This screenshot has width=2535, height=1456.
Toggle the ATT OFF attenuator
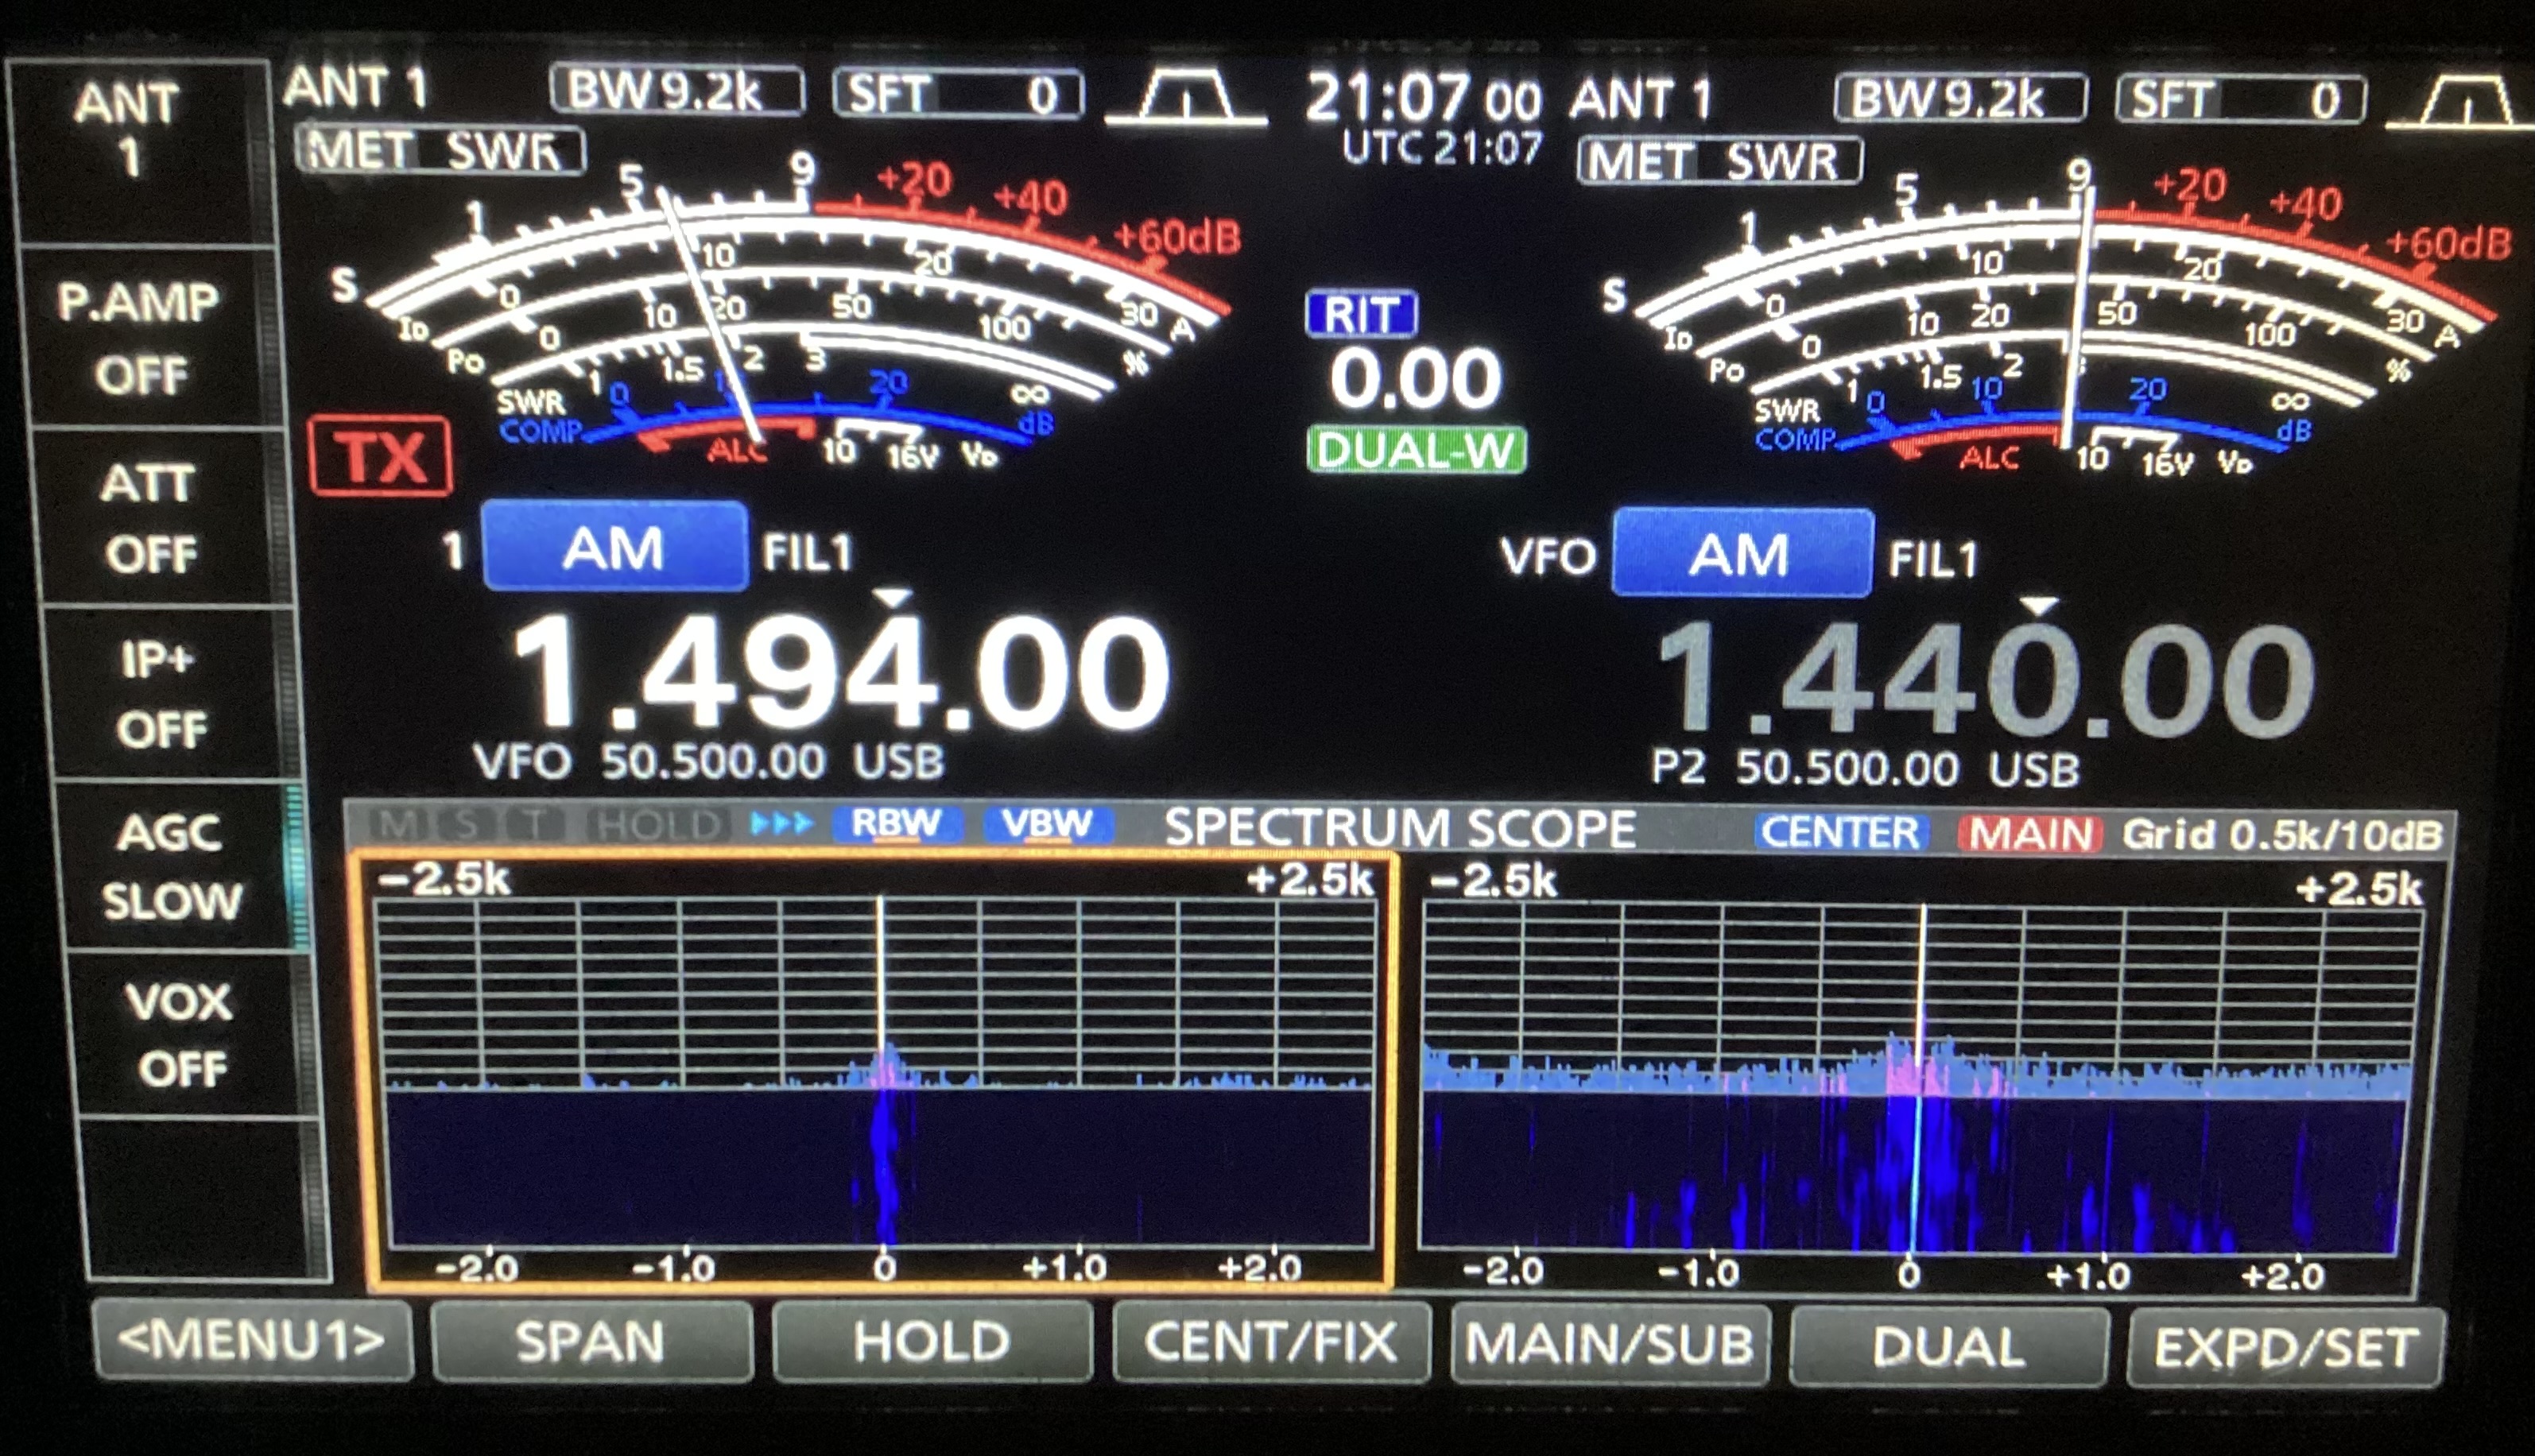click(x=148, y=518)
